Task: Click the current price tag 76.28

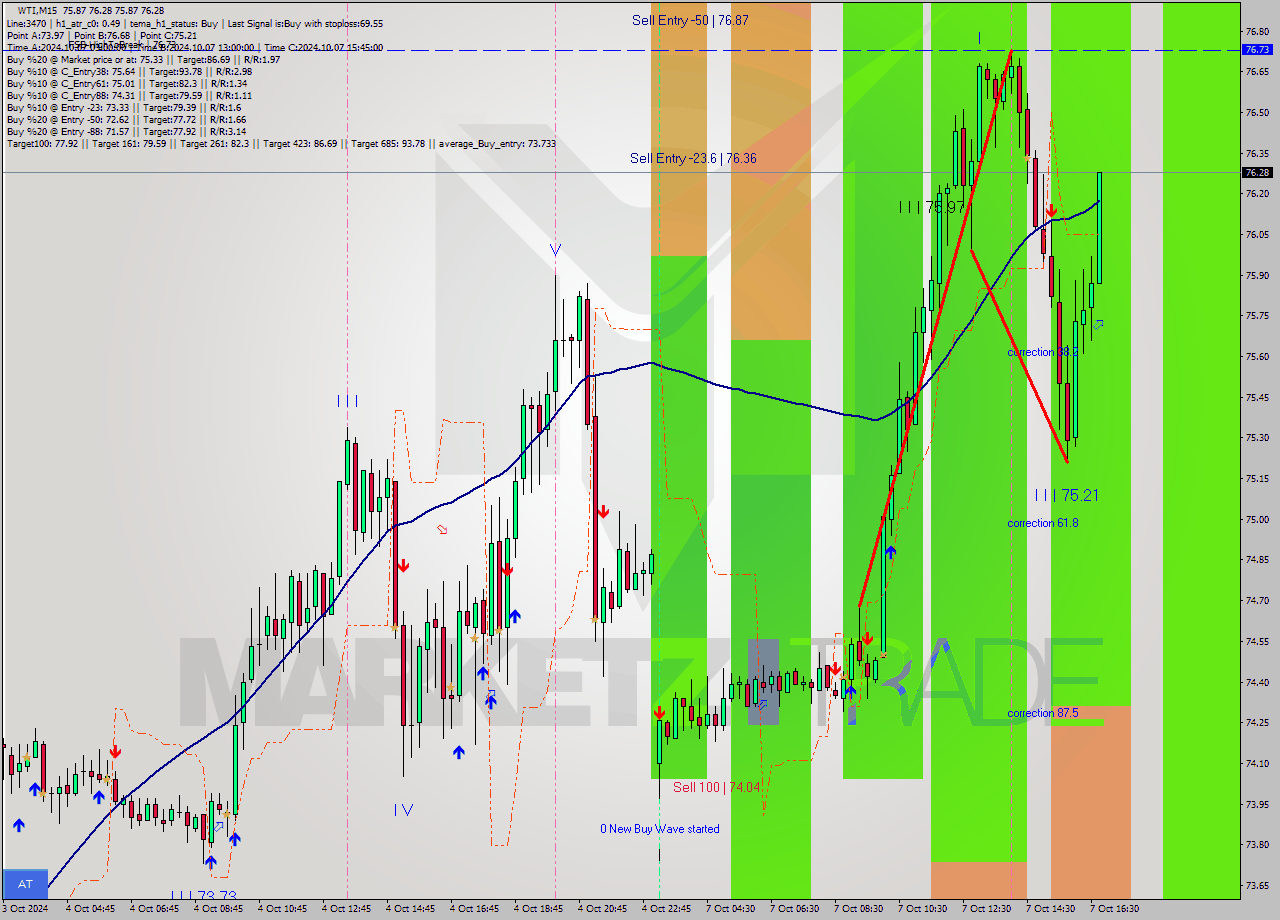Action: [x=1257, y=172]
